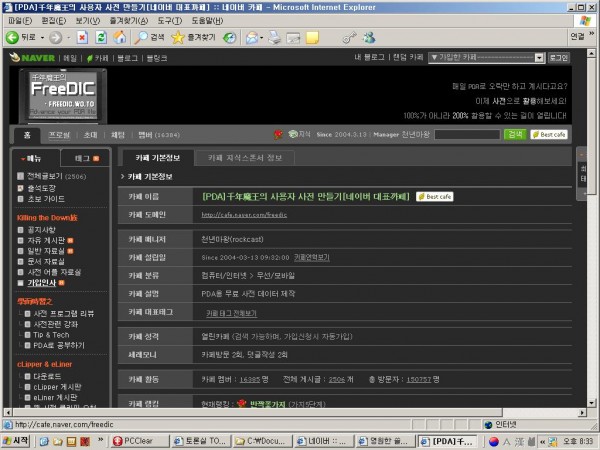Expand the Mail toolbar dropdown arrow
600x450 pixels.
click(x=261, y=38)
